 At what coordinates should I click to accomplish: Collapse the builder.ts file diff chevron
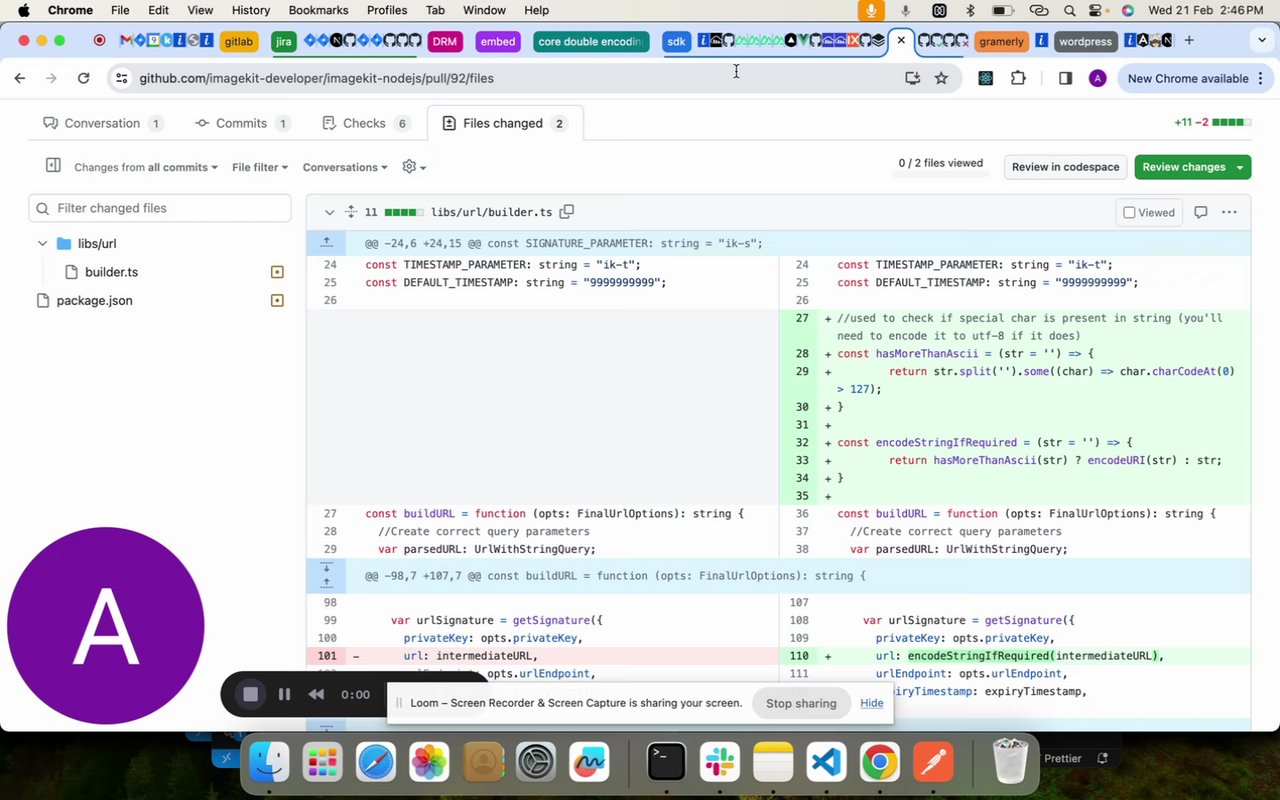click(x=329, y=212)
